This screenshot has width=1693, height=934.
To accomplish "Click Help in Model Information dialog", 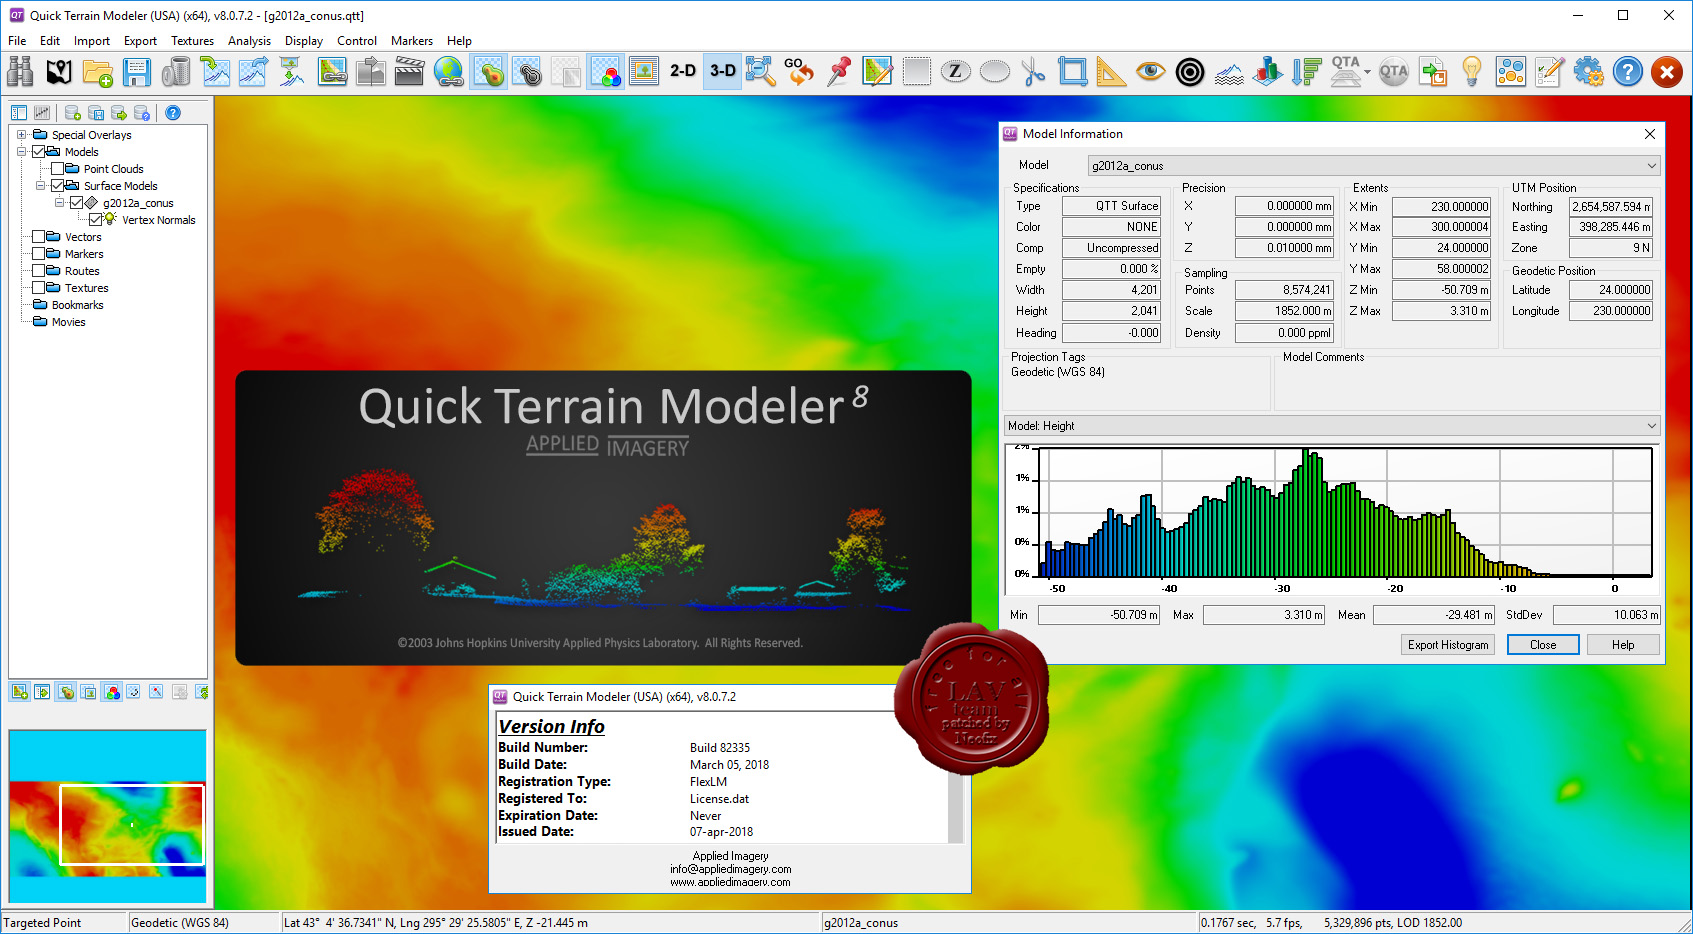I will pos(1623,645).
